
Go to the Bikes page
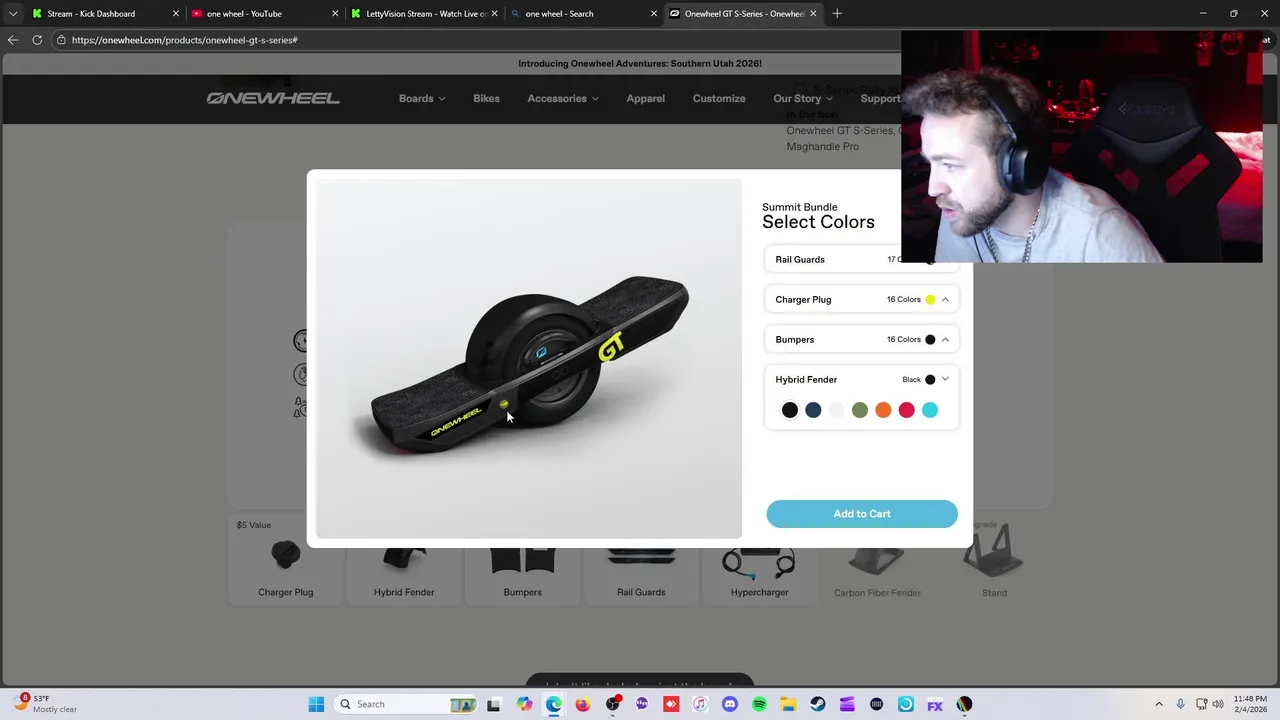[486, 98]
